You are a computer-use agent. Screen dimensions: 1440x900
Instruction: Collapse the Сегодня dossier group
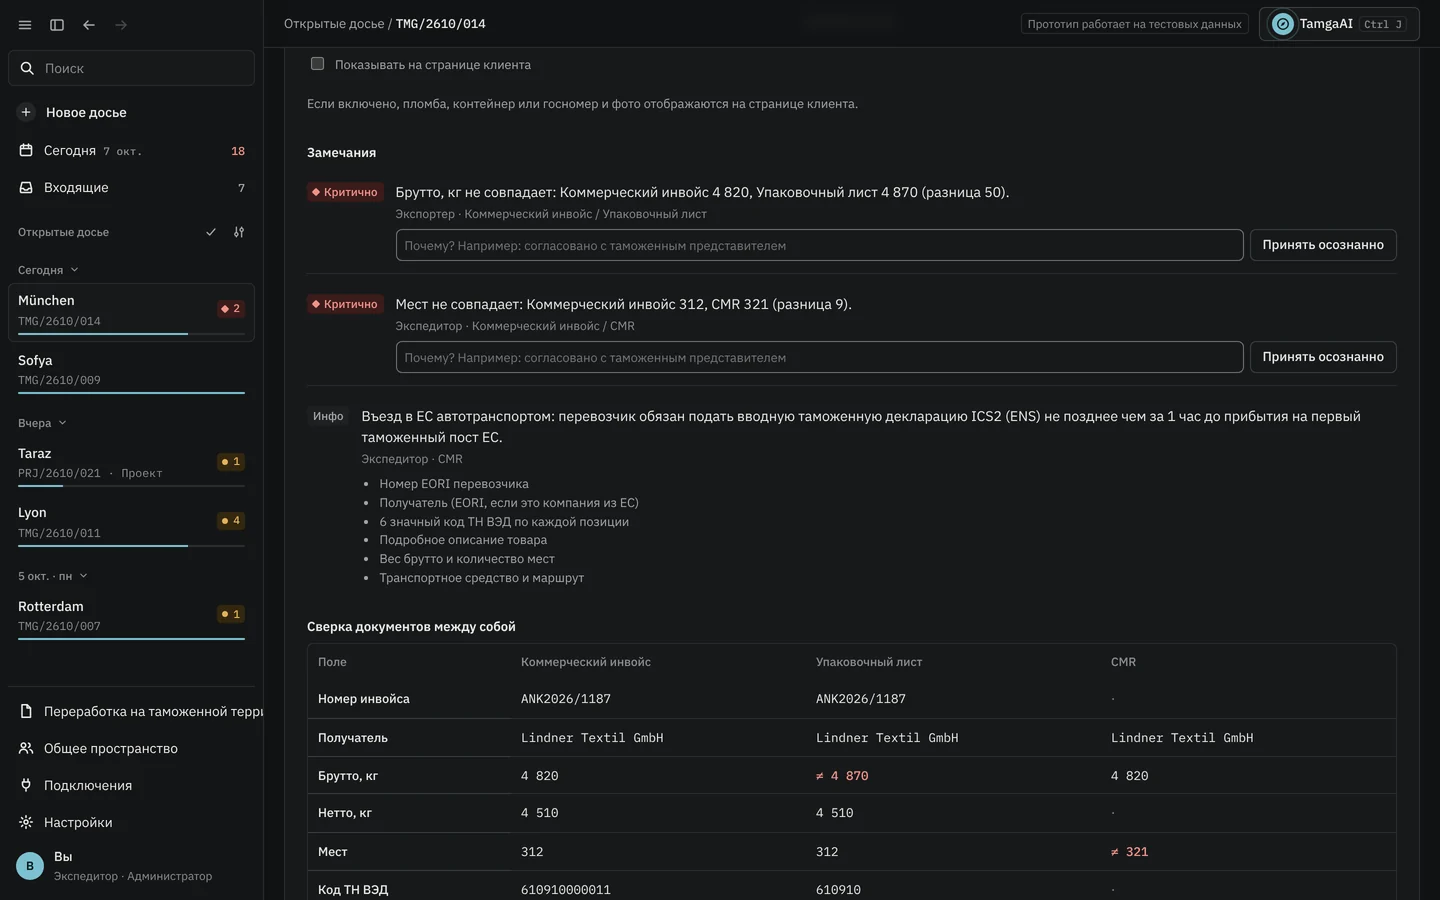(x=48, y=270)
